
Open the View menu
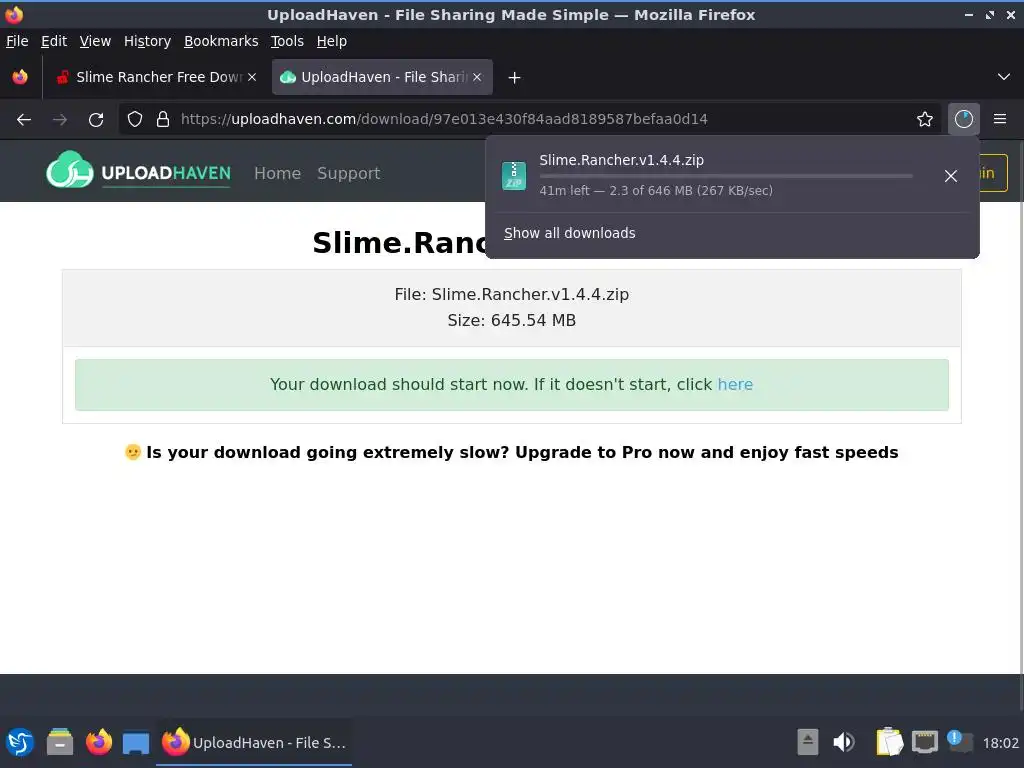pos(95,41)
